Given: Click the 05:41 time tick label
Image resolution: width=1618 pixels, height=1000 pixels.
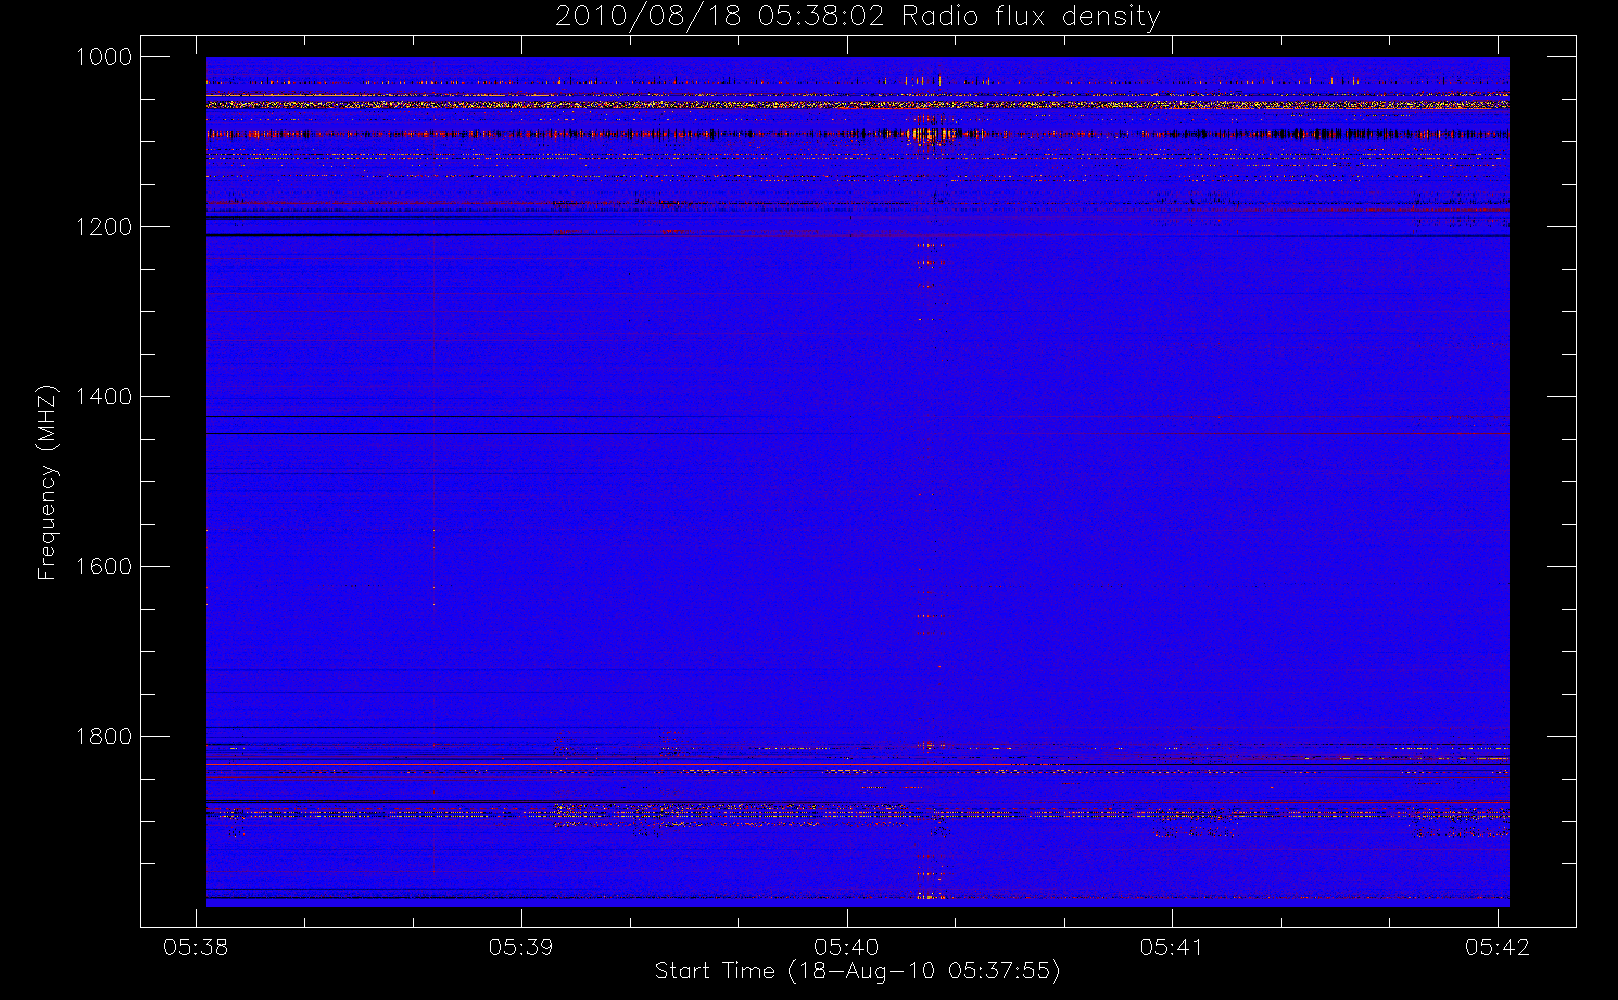Looking at the screenshot, I should coord(1172,947).
